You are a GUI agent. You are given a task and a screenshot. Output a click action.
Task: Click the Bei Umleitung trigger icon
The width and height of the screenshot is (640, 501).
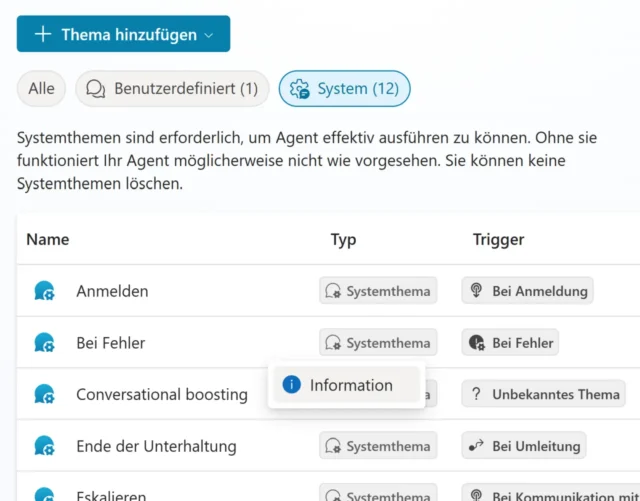click(x=478, y=445)
